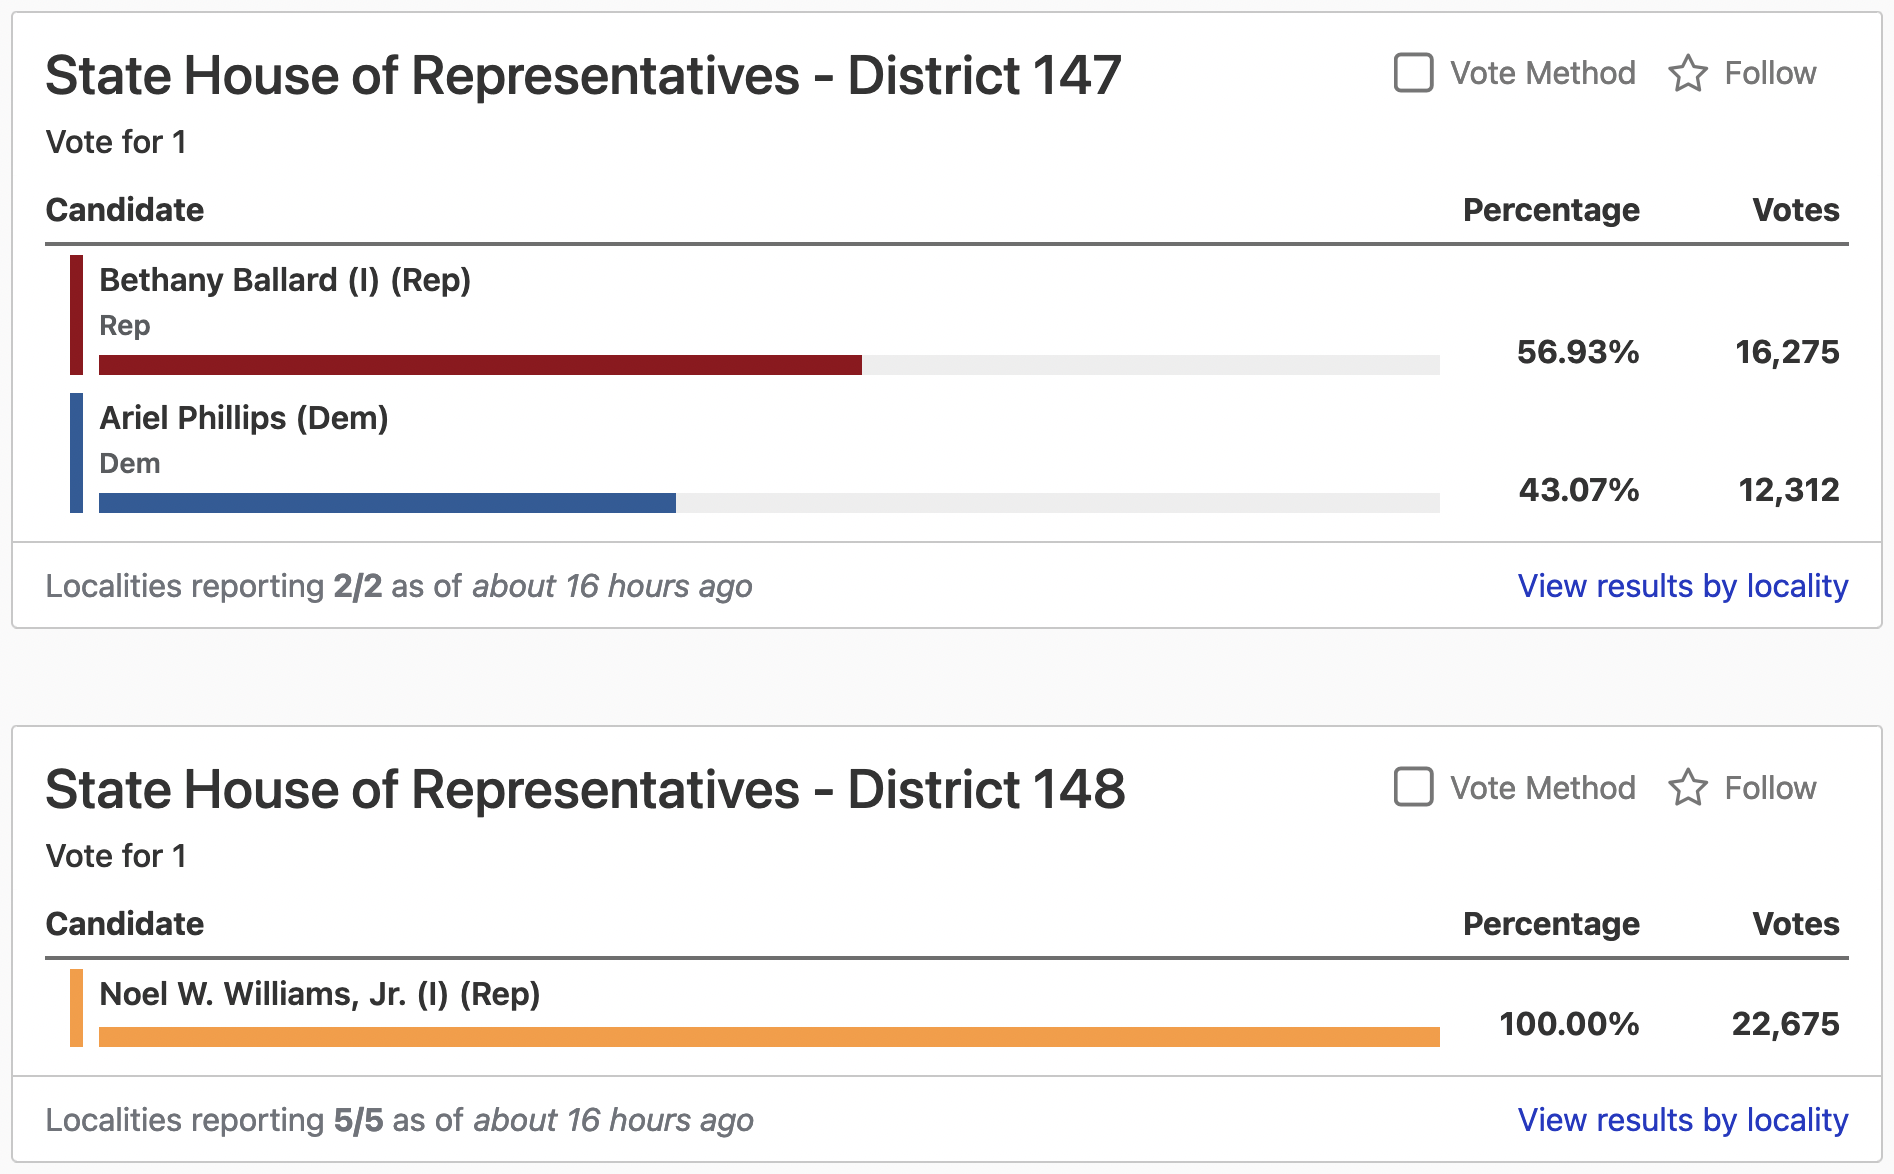Click Noel W. Williams' orange vote bar
Screen dimensions: 1894x1174
pyautogui.click(x=769, y=1037)
